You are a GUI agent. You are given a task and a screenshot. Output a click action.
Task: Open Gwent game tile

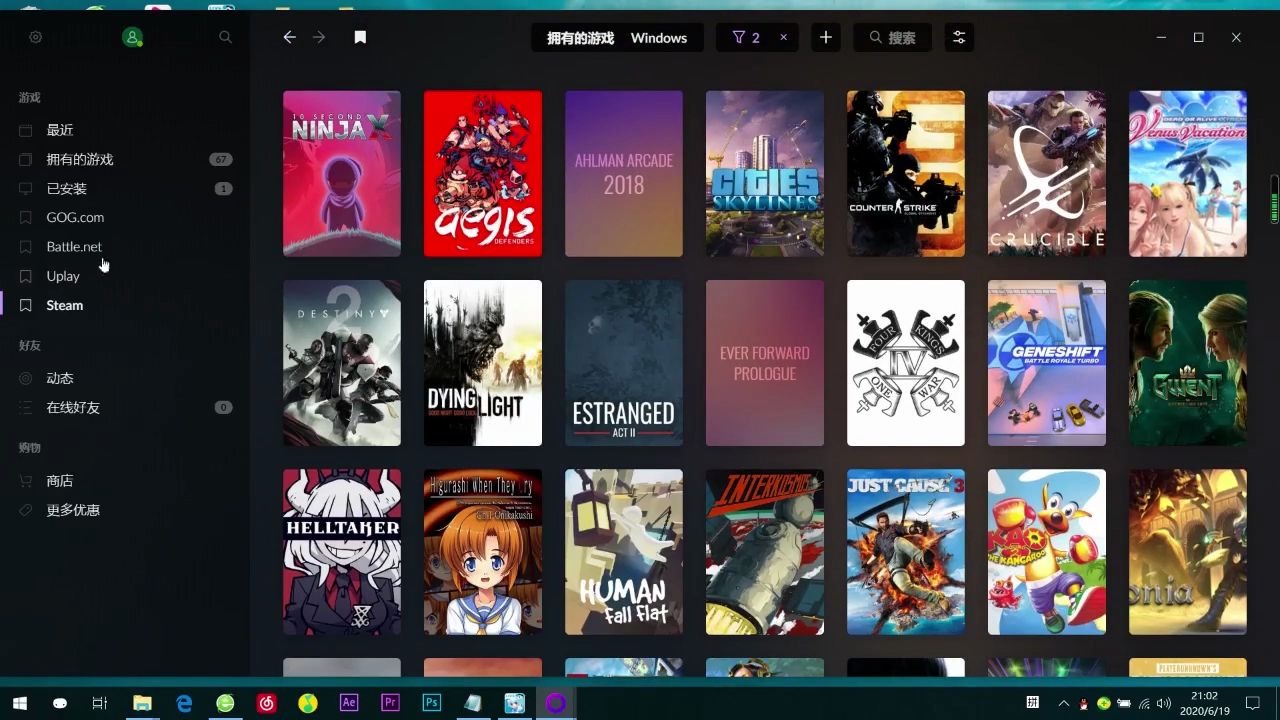point(1188,363)
